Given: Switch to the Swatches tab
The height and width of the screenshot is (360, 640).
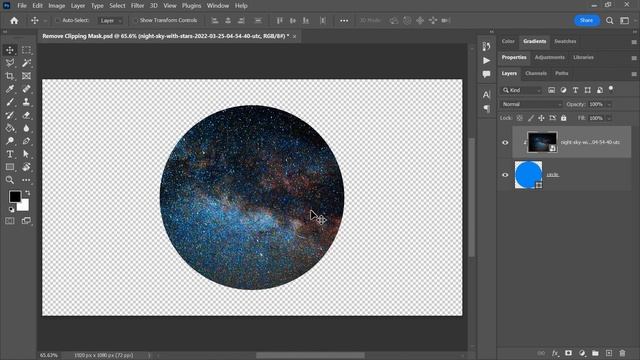Looking at the screenshot, I should click(x=565, y=41).
